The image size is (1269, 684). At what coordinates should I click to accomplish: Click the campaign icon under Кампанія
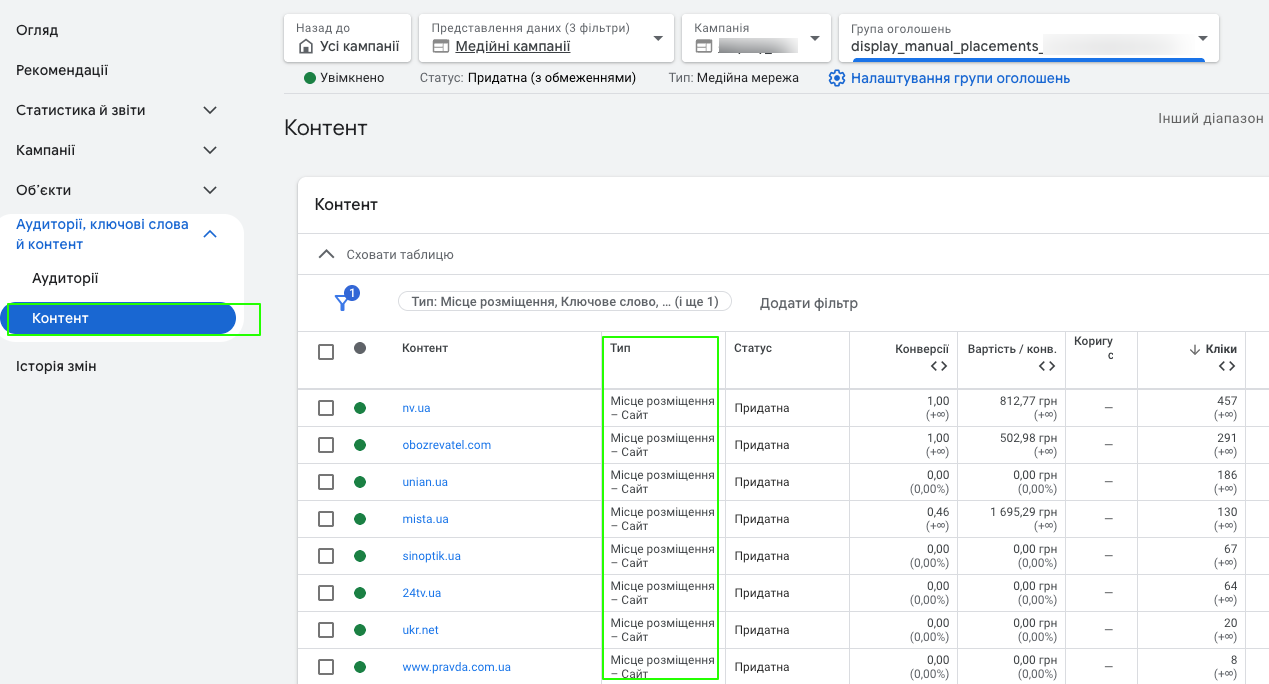[704, 46]
